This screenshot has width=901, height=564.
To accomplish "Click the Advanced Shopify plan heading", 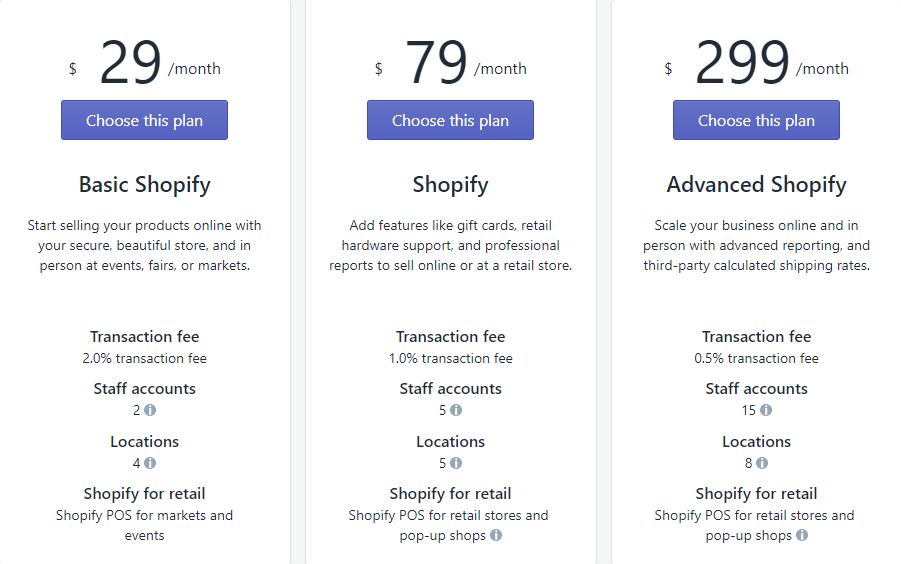I will click(x=756, y=185).
